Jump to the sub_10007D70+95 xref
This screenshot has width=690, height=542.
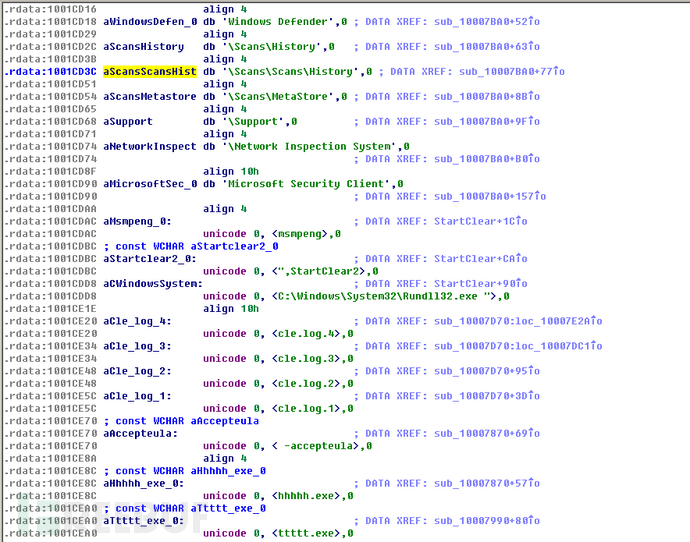coord(487,371)
